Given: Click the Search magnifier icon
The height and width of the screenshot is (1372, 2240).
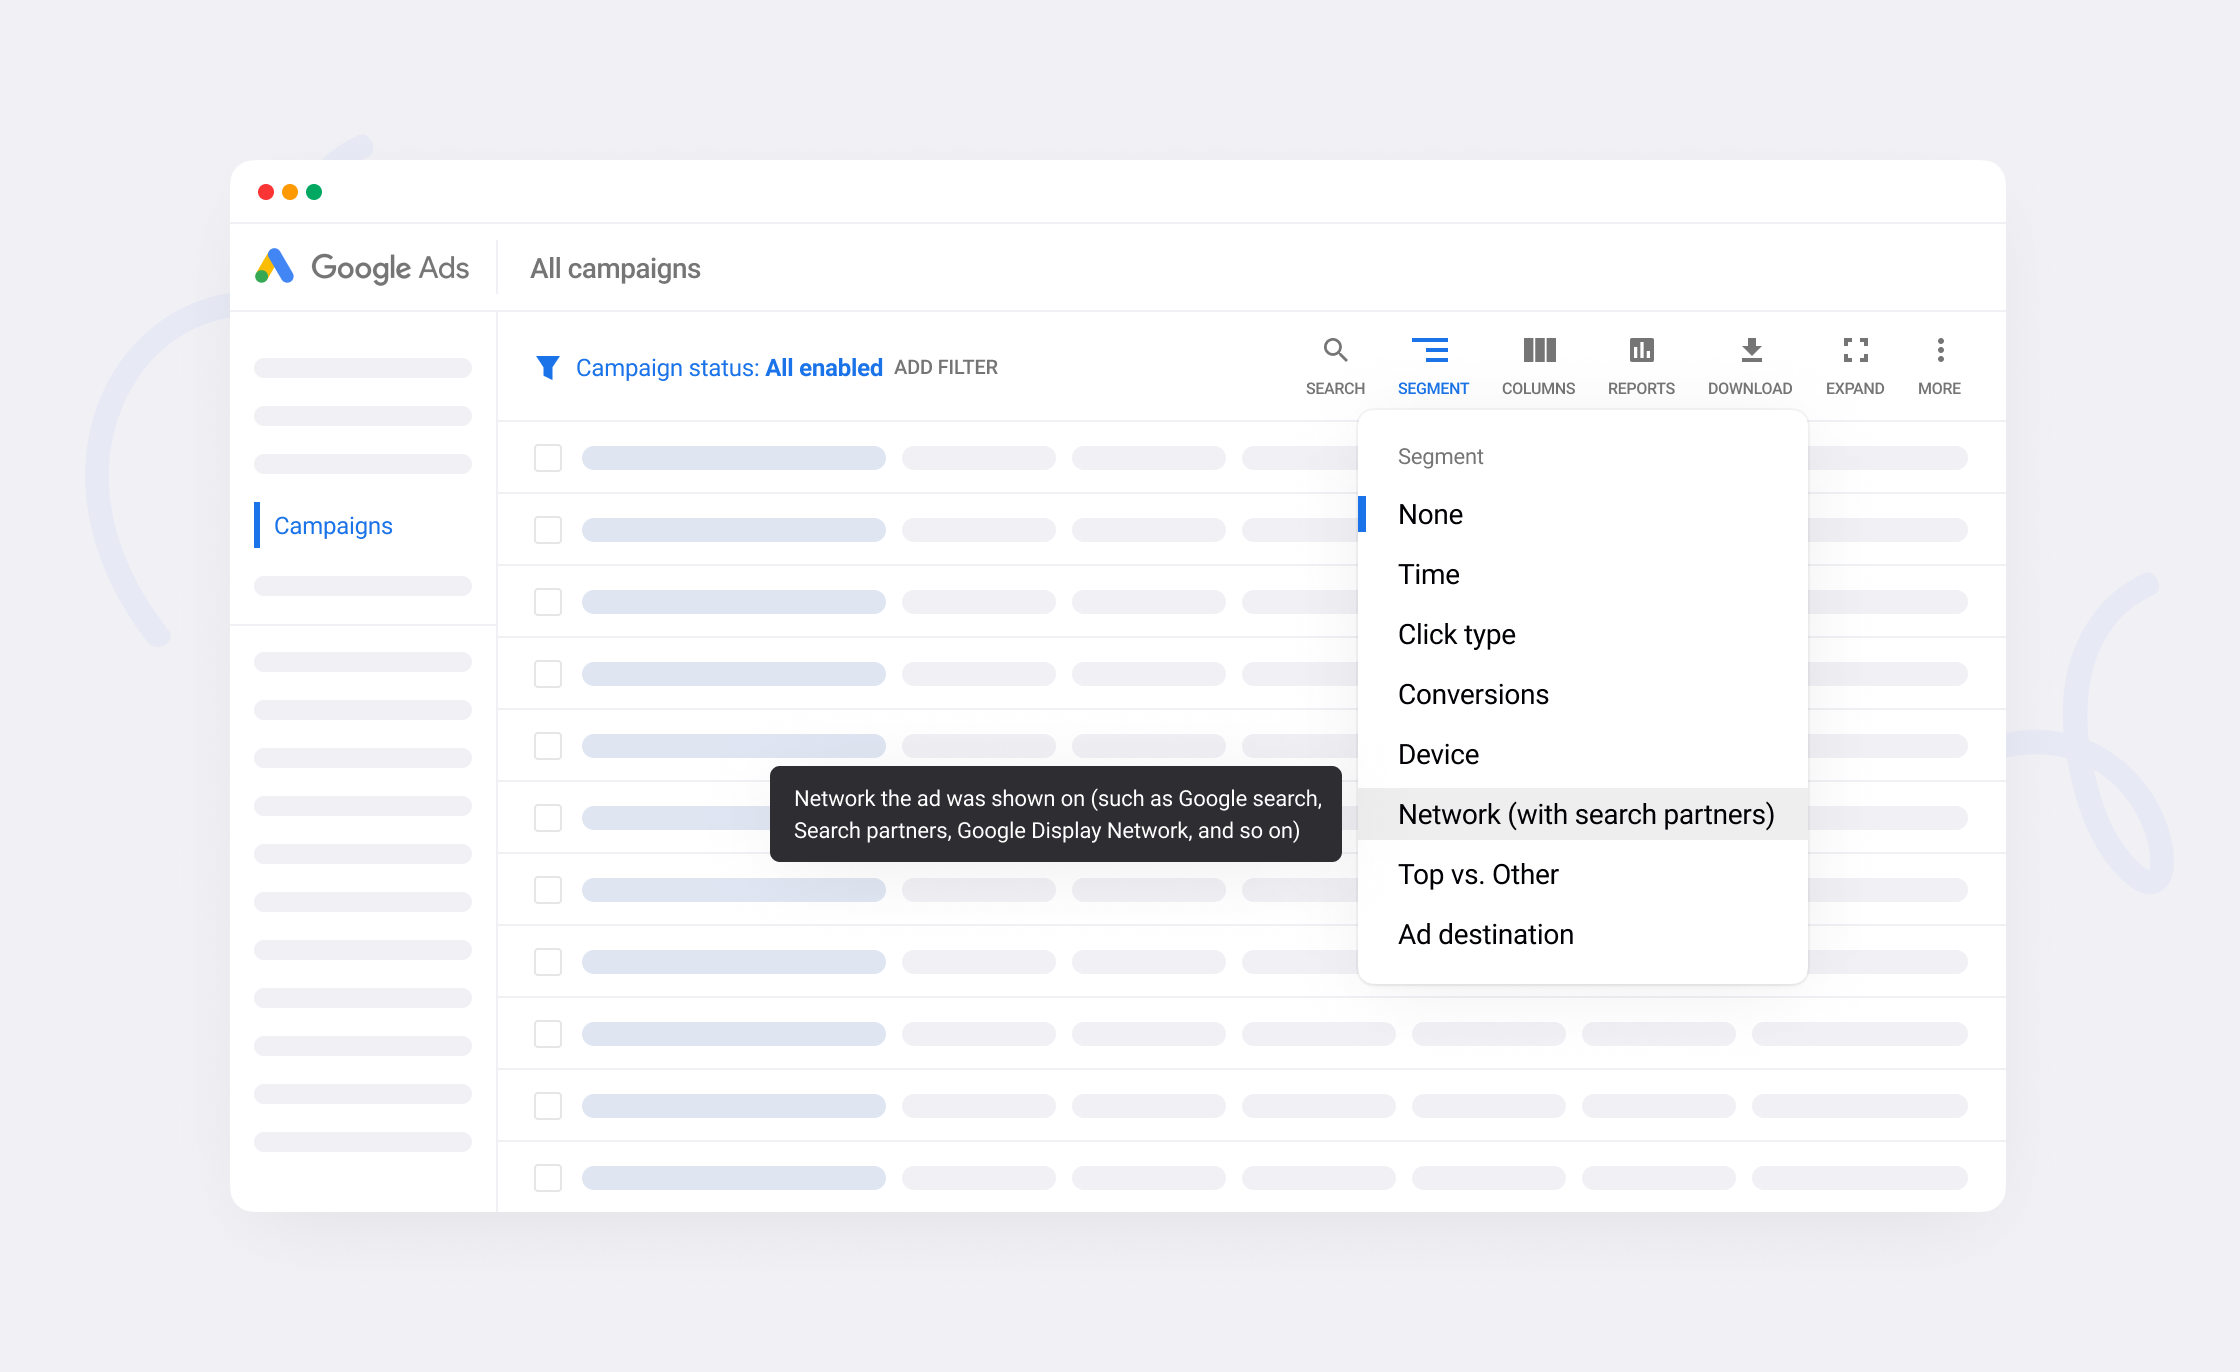Looking at the screenshot, I should tap(1335, 351).
